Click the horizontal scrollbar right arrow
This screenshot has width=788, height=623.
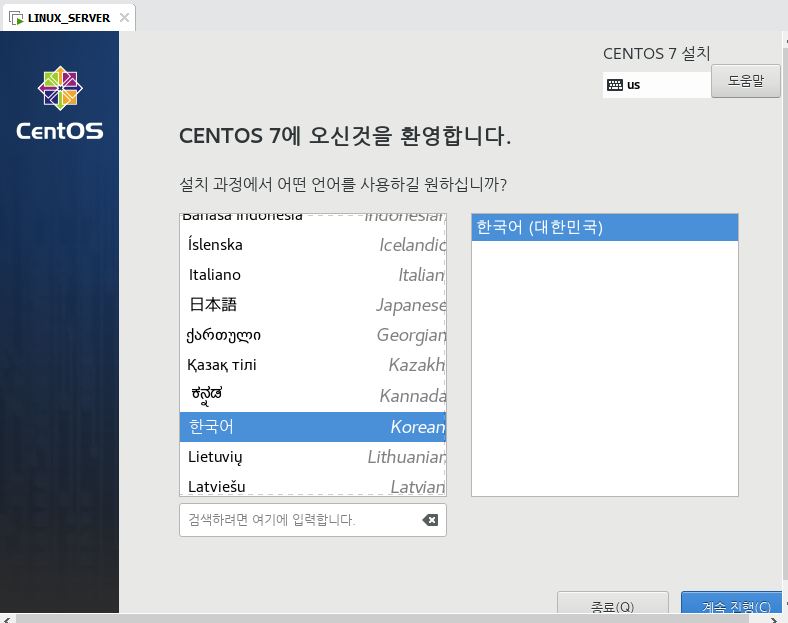tap(774, 619)
